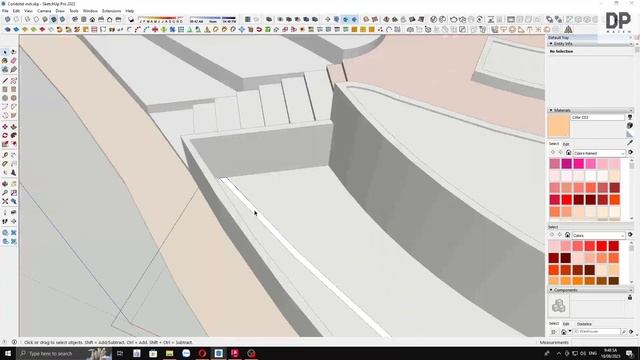
Task: Select the Pan hand tool
Action: [13, 184]
